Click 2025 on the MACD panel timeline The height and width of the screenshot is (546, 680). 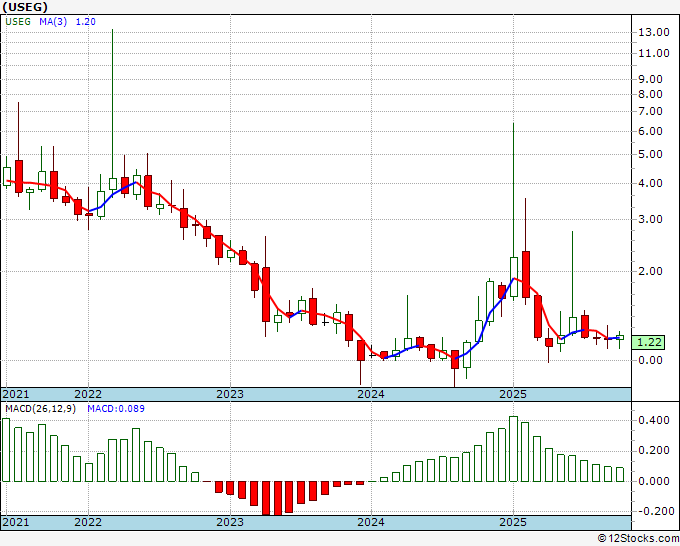513,522
